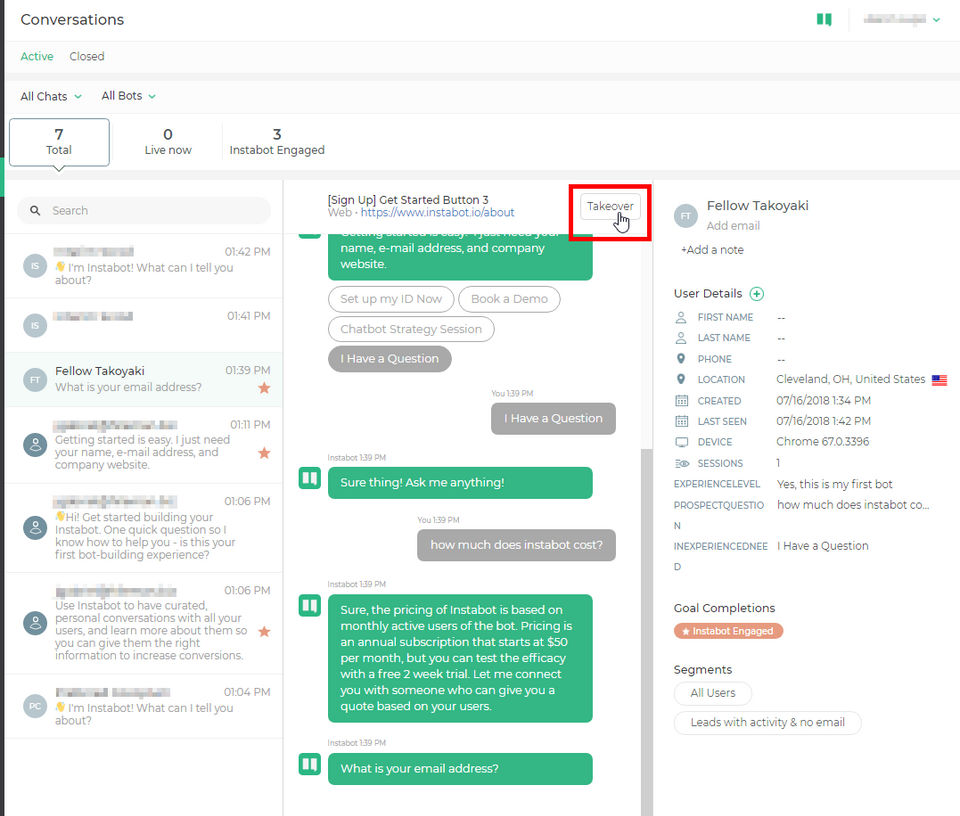Click the LOCATION pin icon

point(681,380)
